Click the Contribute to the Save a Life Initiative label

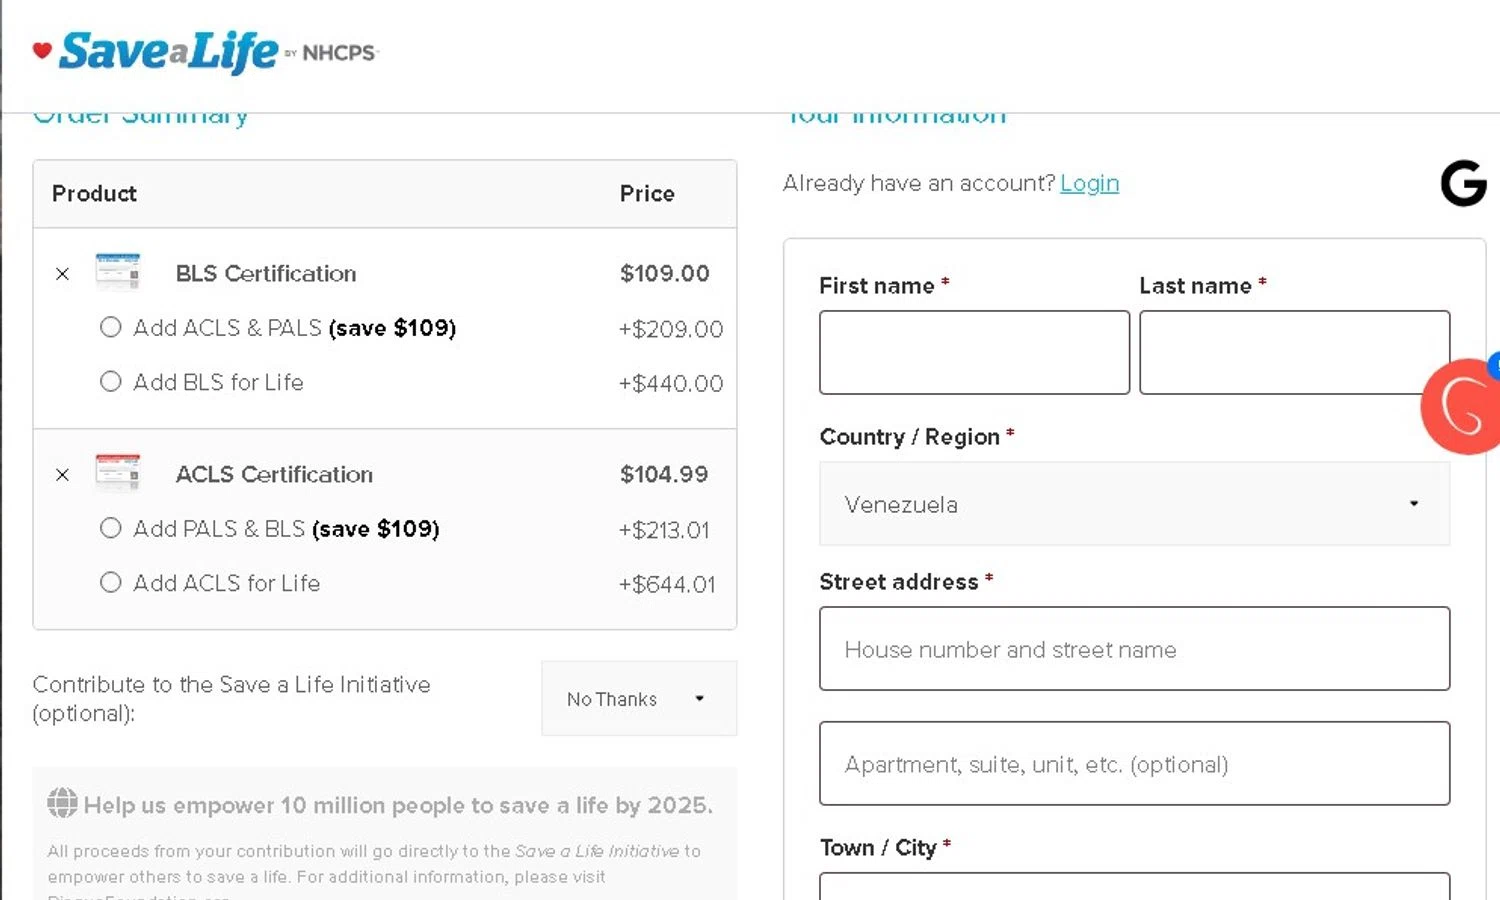(232, 698)
